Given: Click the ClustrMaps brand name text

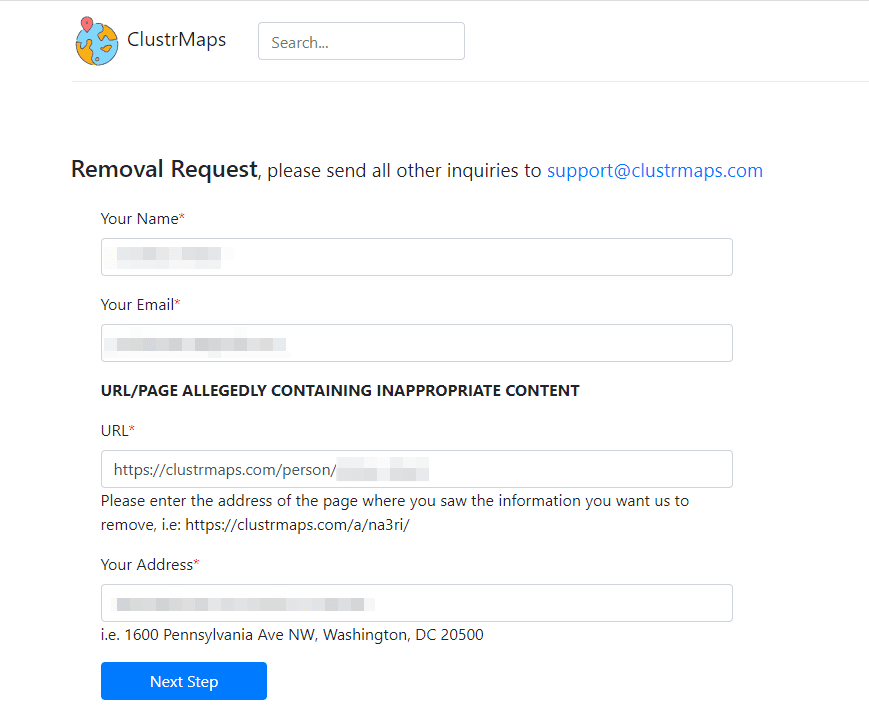Looking at the screenshot, I should [x=176, y=40].
